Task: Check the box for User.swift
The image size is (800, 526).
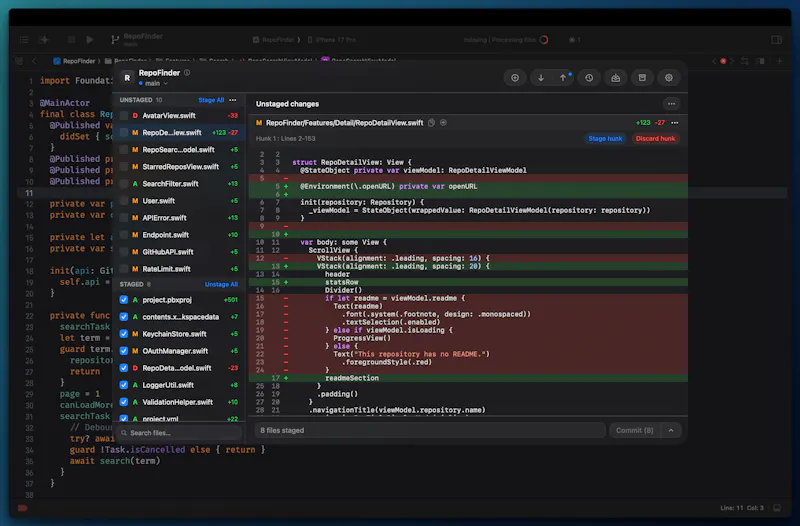Action: click(124, 201)
